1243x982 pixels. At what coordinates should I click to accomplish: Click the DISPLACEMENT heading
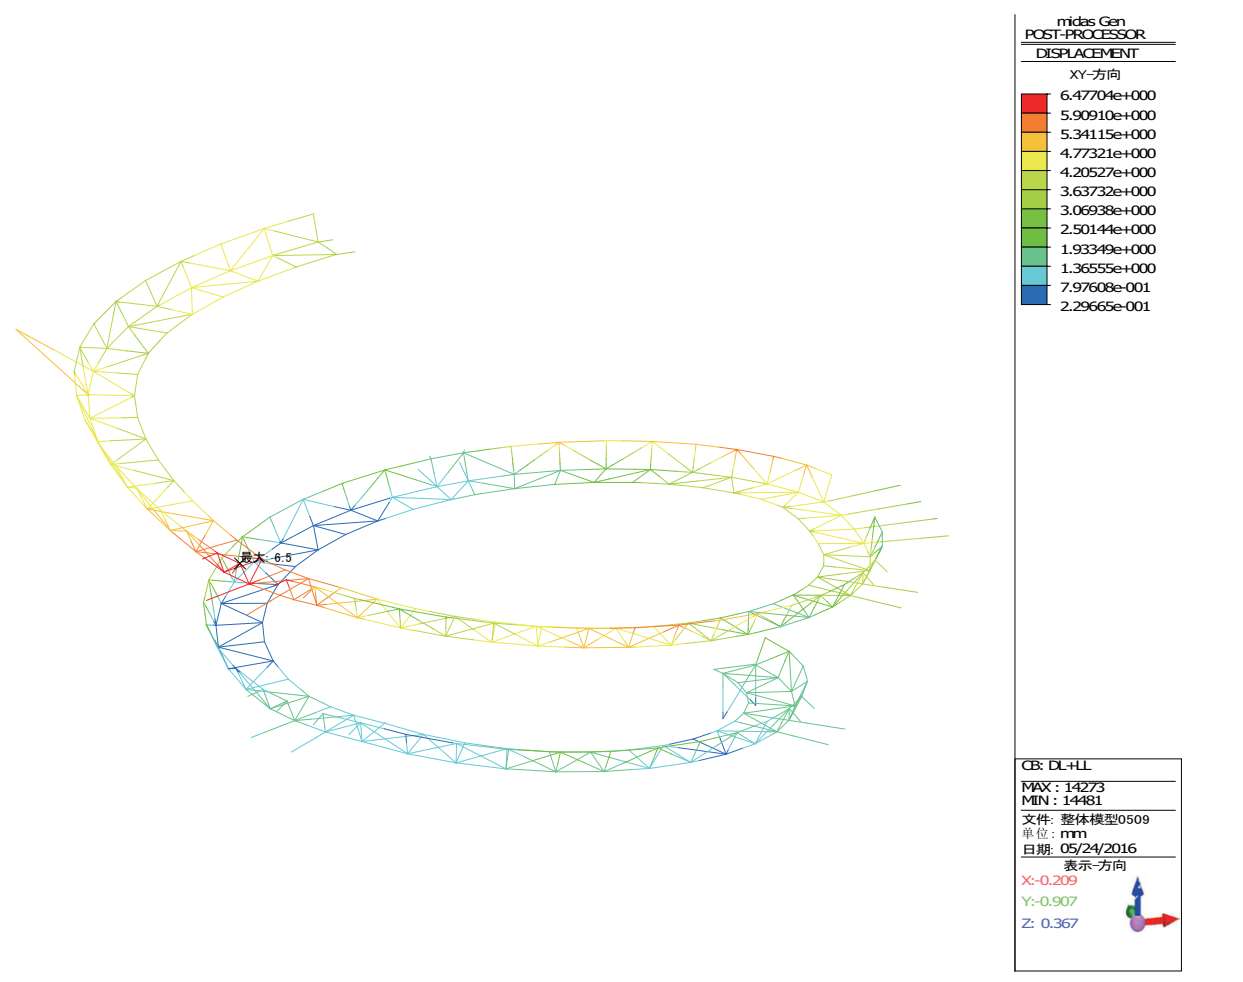click(x=1086, y=53)
